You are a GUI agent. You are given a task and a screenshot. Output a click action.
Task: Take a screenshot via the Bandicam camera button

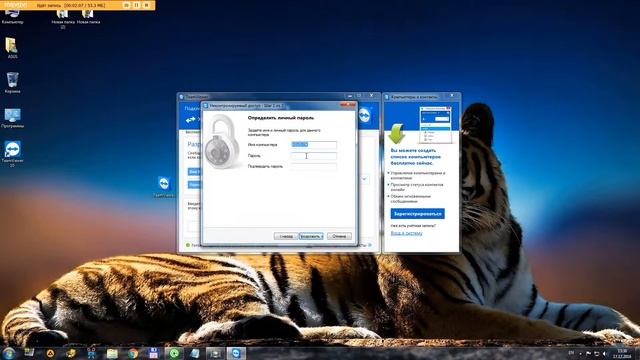(x=127, y=5)
